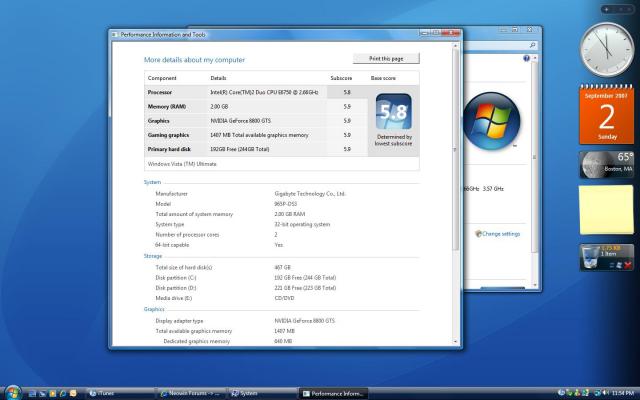Click the plus button to add gadgets
Viewport: 640px width, 400px height.
(607, 9)
